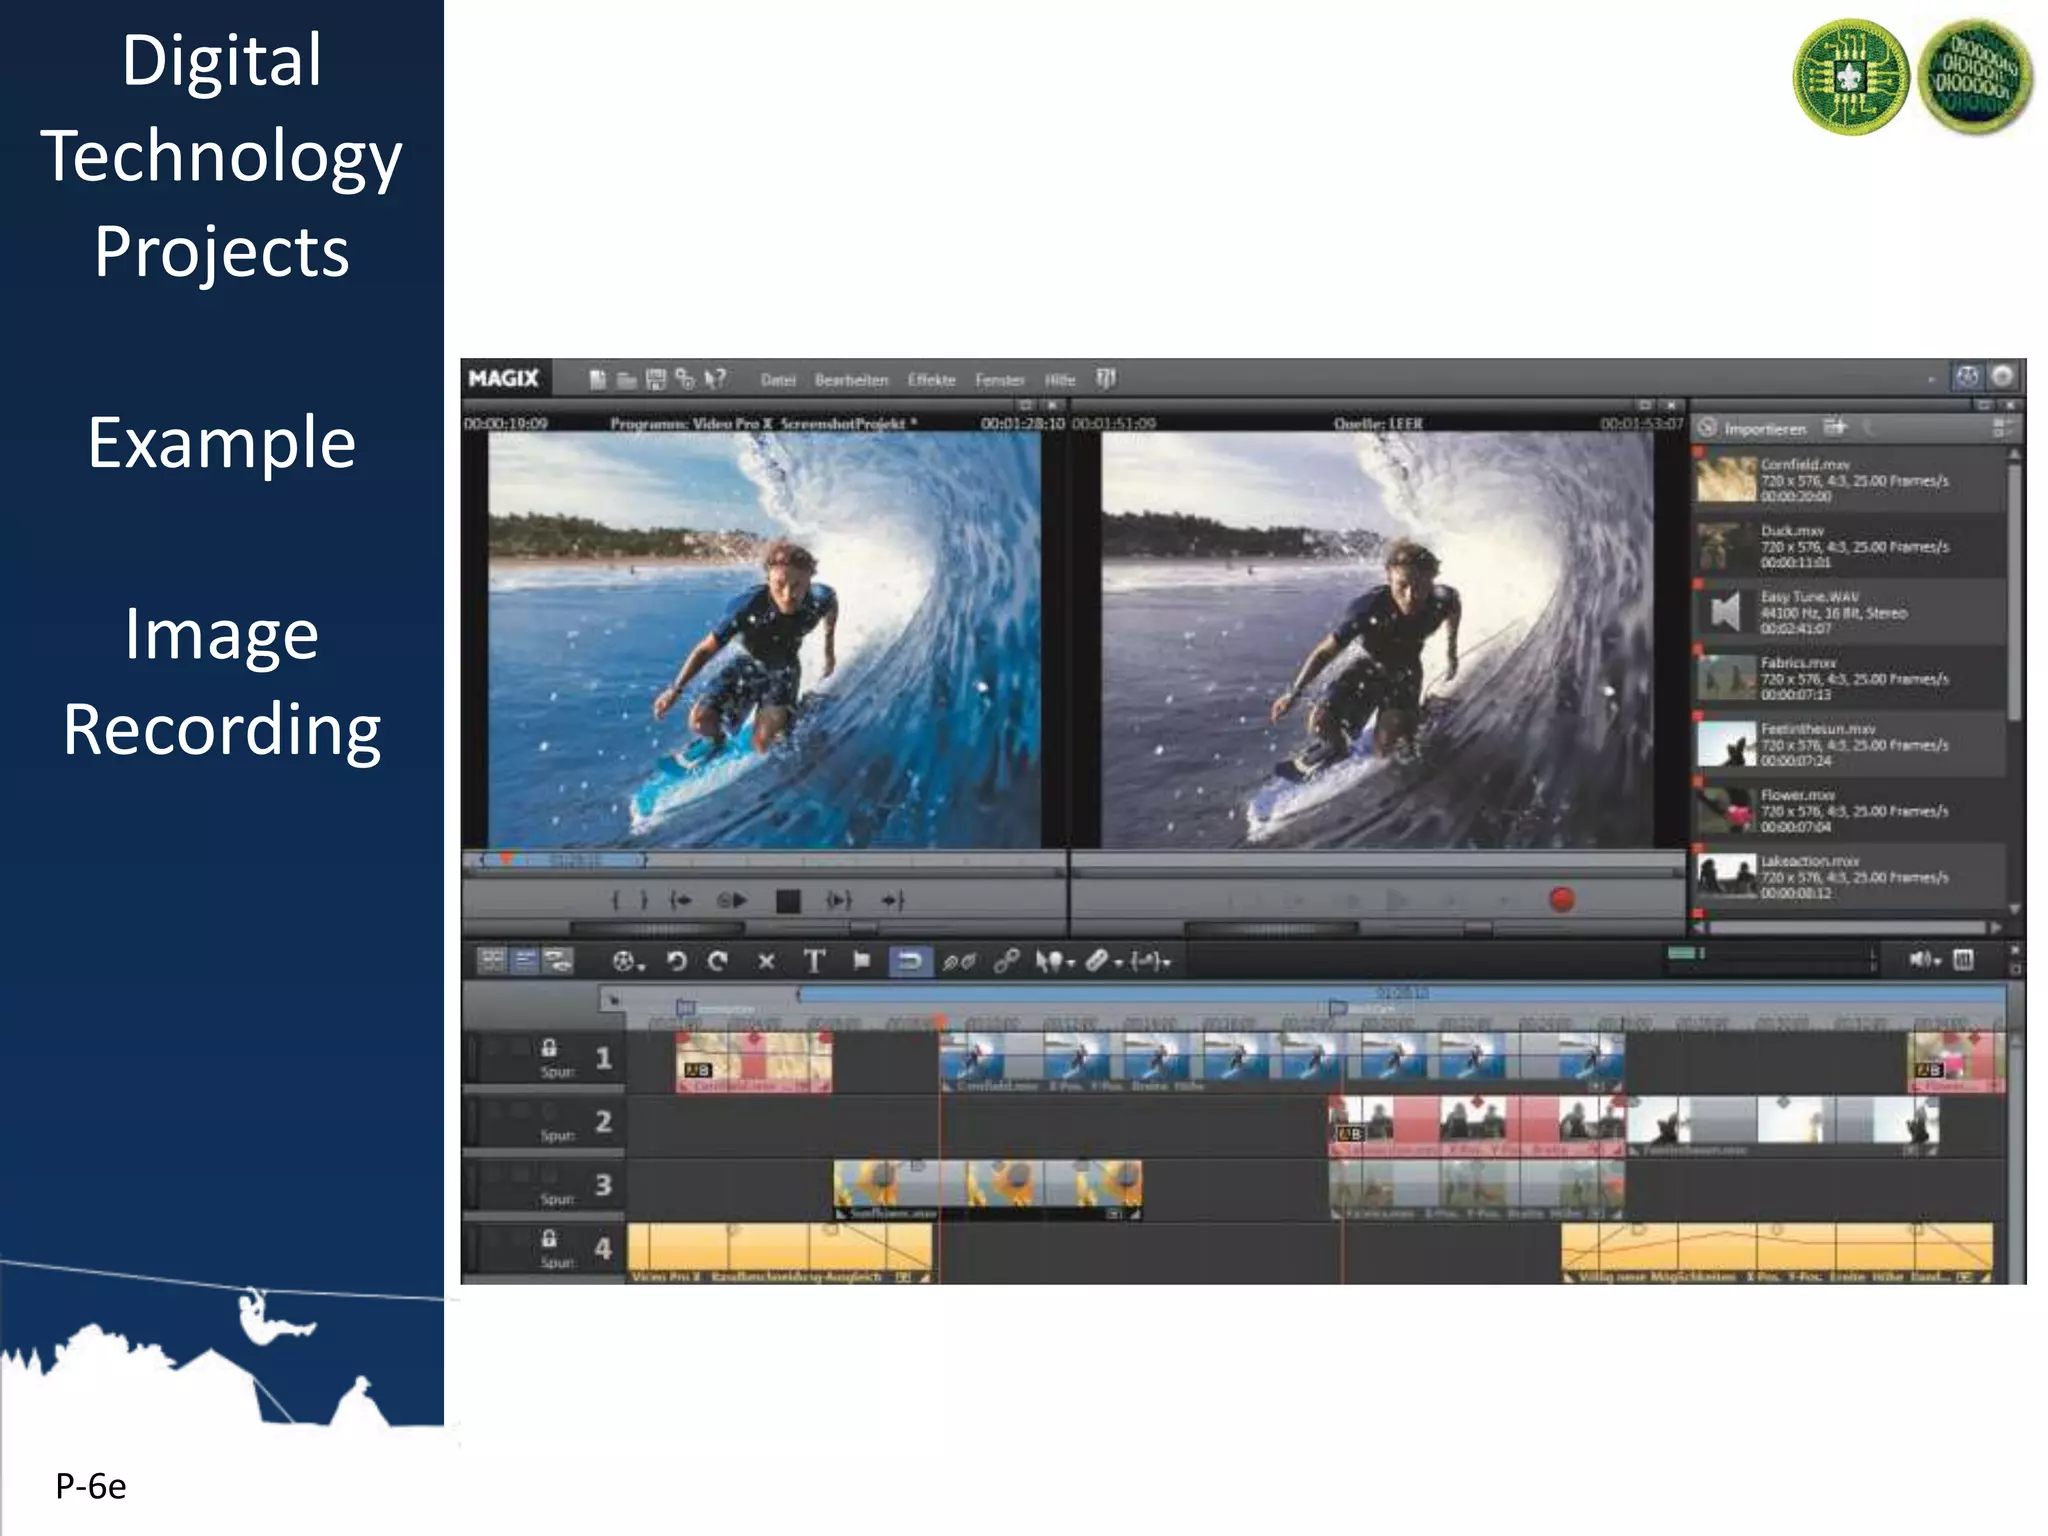The width and height of the screenshot is (2048, 1536).
Task: Click the context help cursor-question icon
Action: 715,379
